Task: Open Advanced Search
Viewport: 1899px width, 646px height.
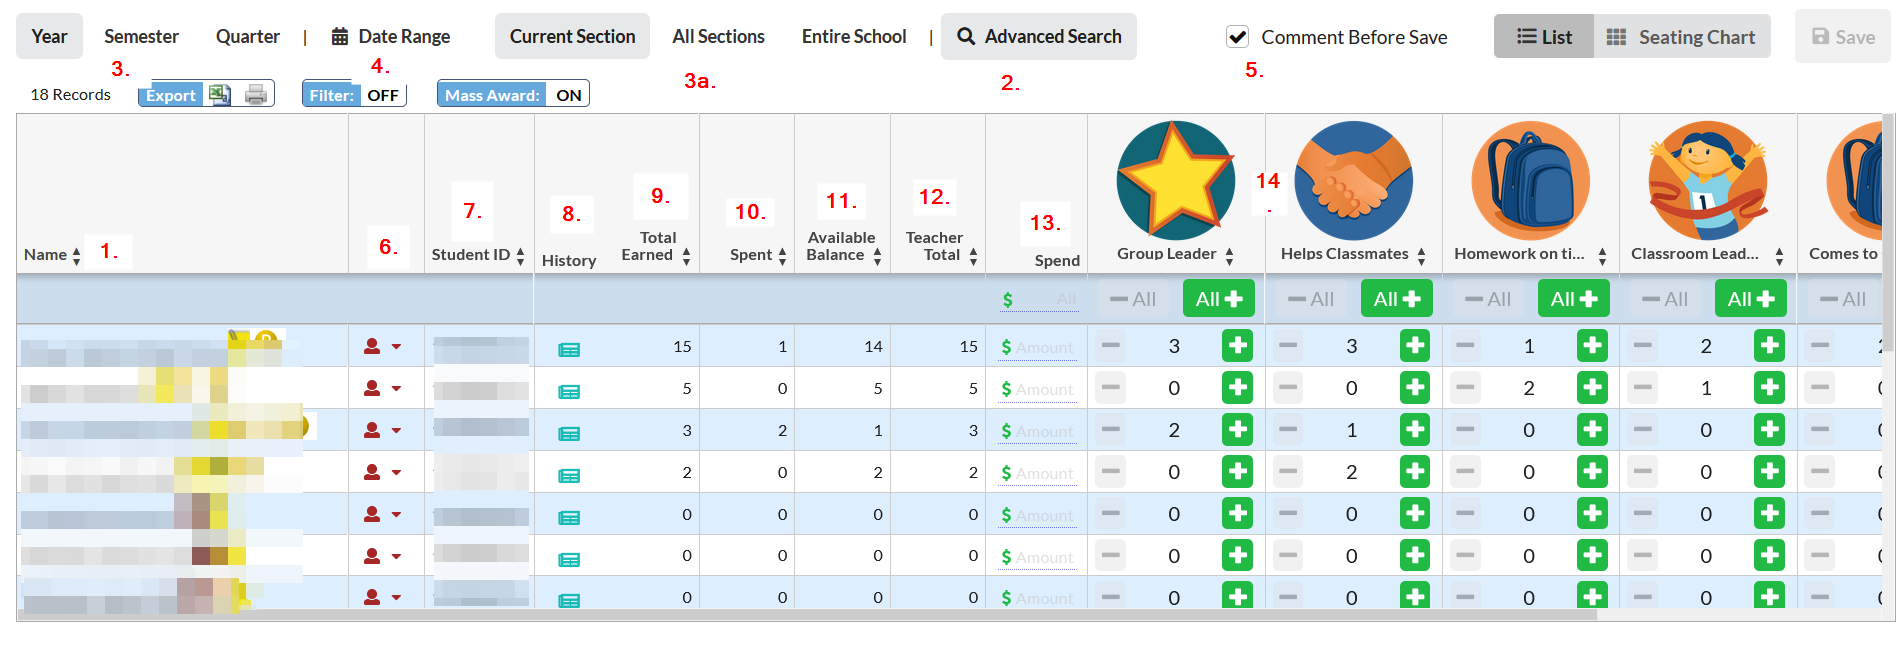Action: pos(1039,36)
